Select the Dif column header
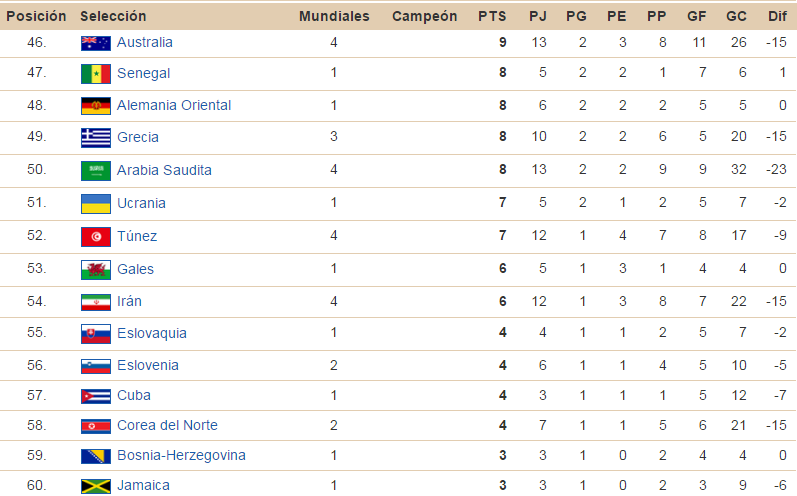Viewport: 797px width, 496px height. click(x=777, y=16)
